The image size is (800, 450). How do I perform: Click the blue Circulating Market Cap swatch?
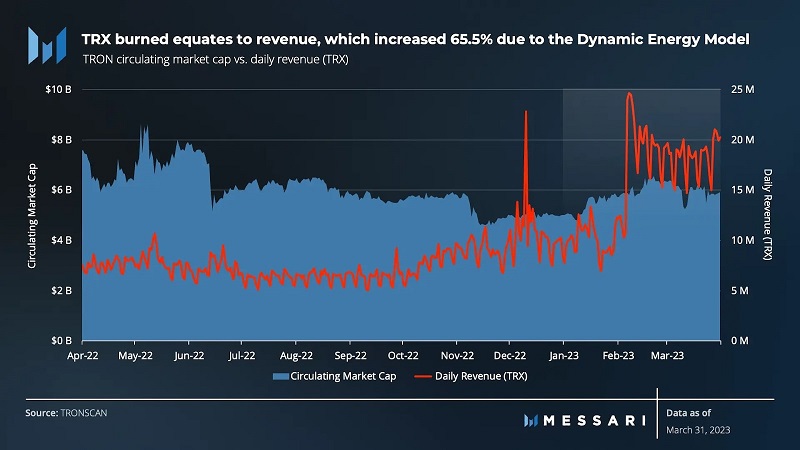tap(279, 377)
